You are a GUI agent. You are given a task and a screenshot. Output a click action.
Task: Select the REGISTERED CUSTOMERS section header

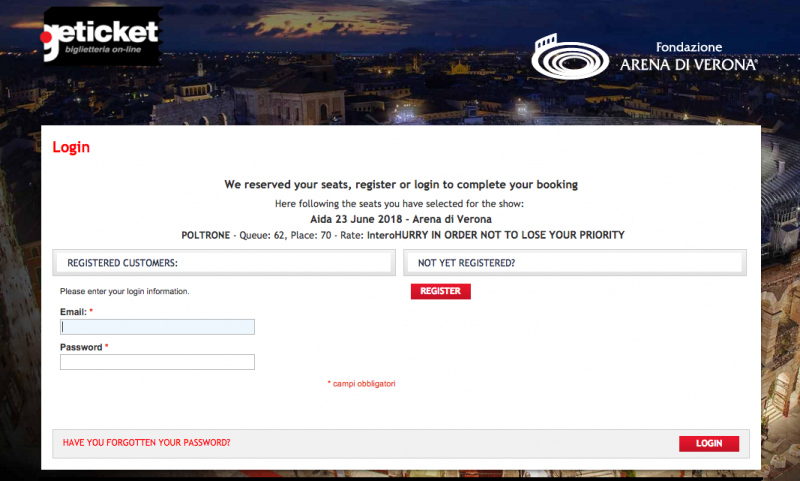tap(224, 263)
